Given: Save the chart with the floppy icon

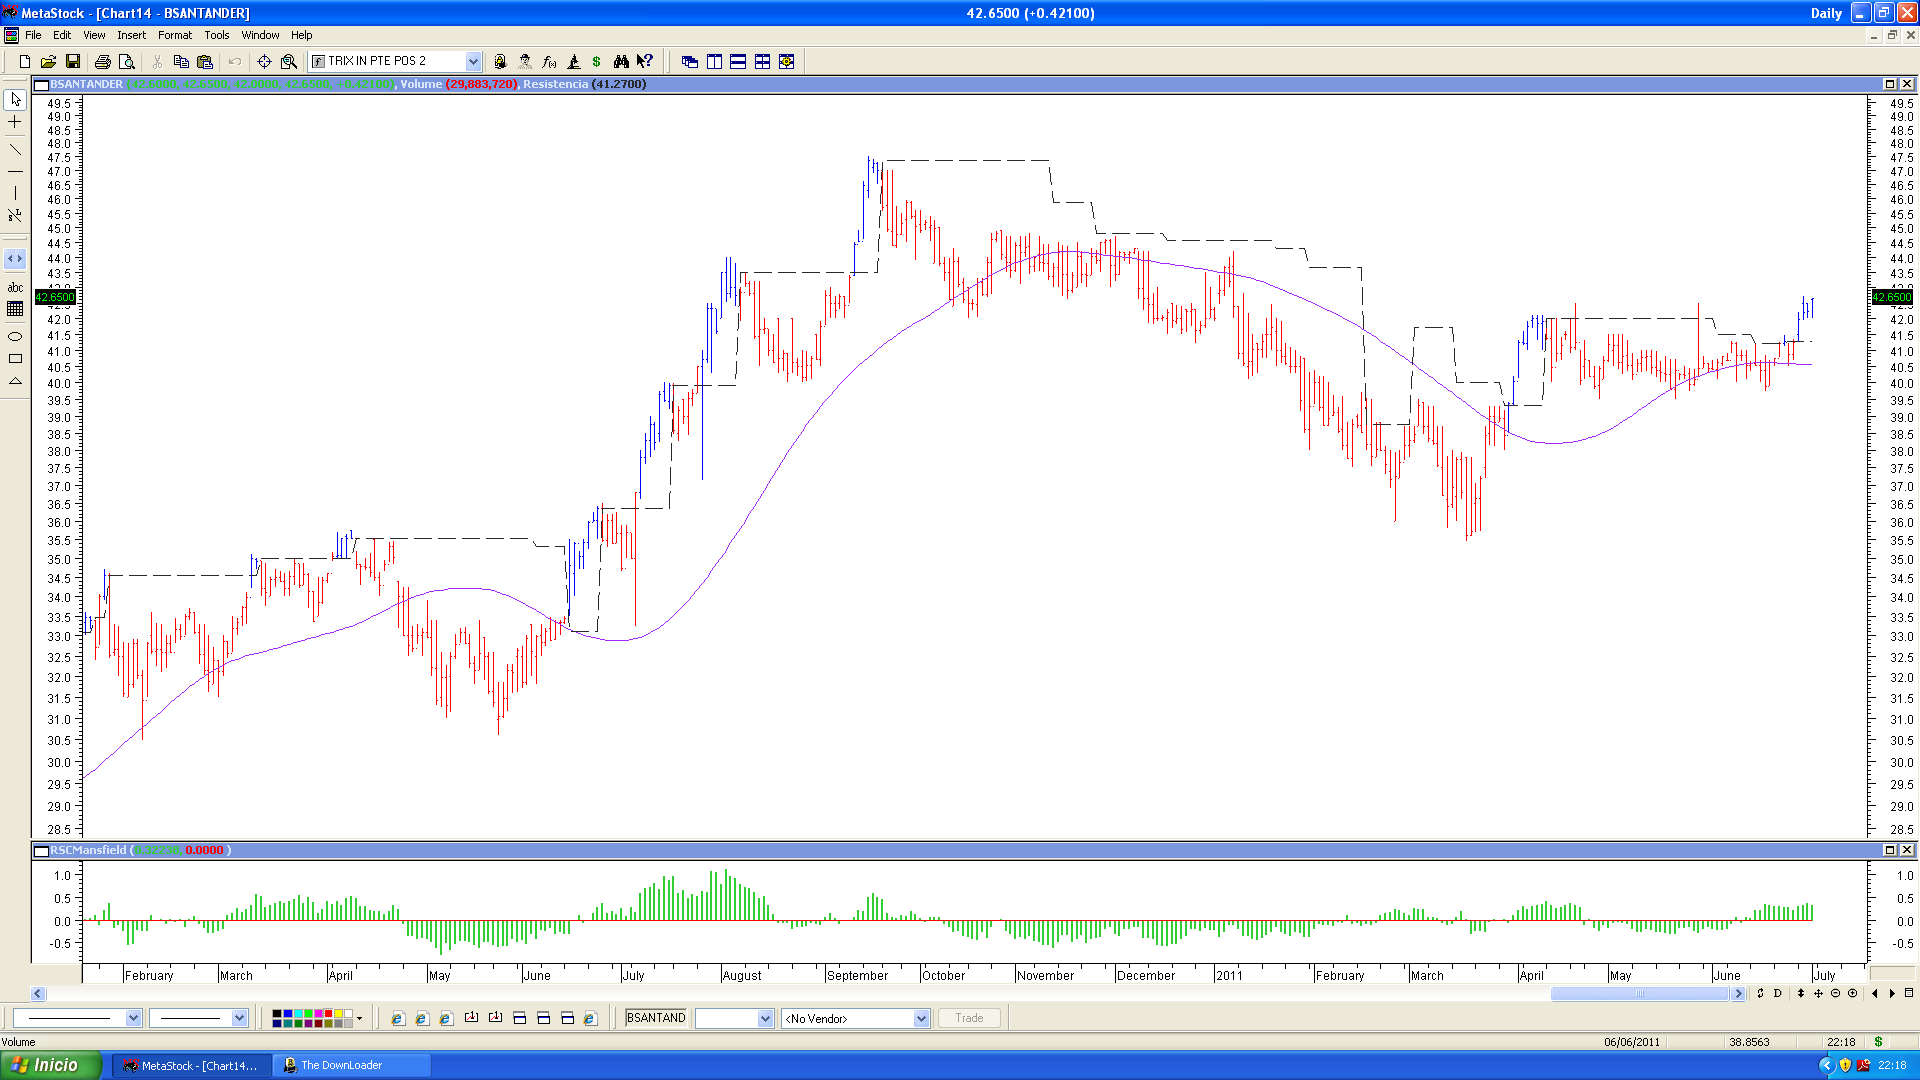Looking at the screenshot, I should pyautogui.click(x=72, y=61).
